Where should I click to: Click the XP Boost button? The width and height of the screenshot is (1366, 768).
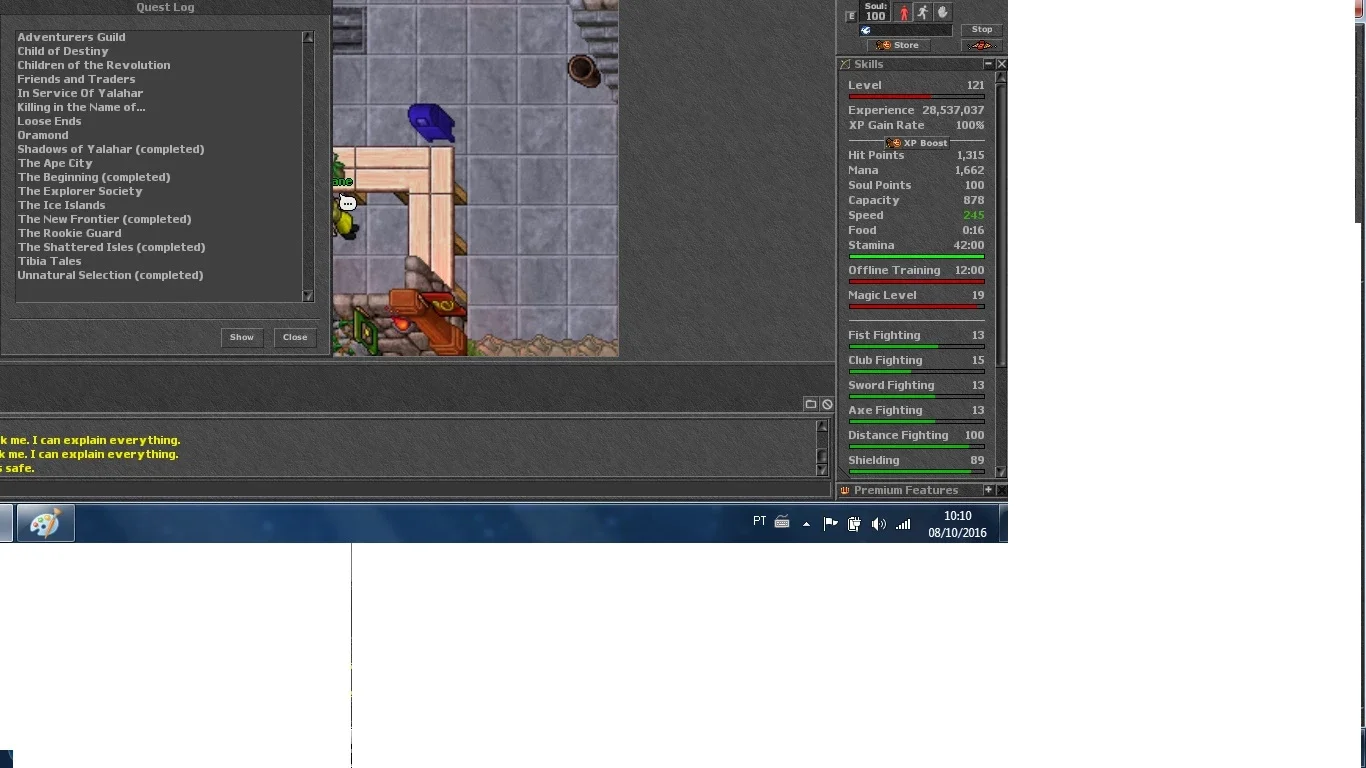917,143
